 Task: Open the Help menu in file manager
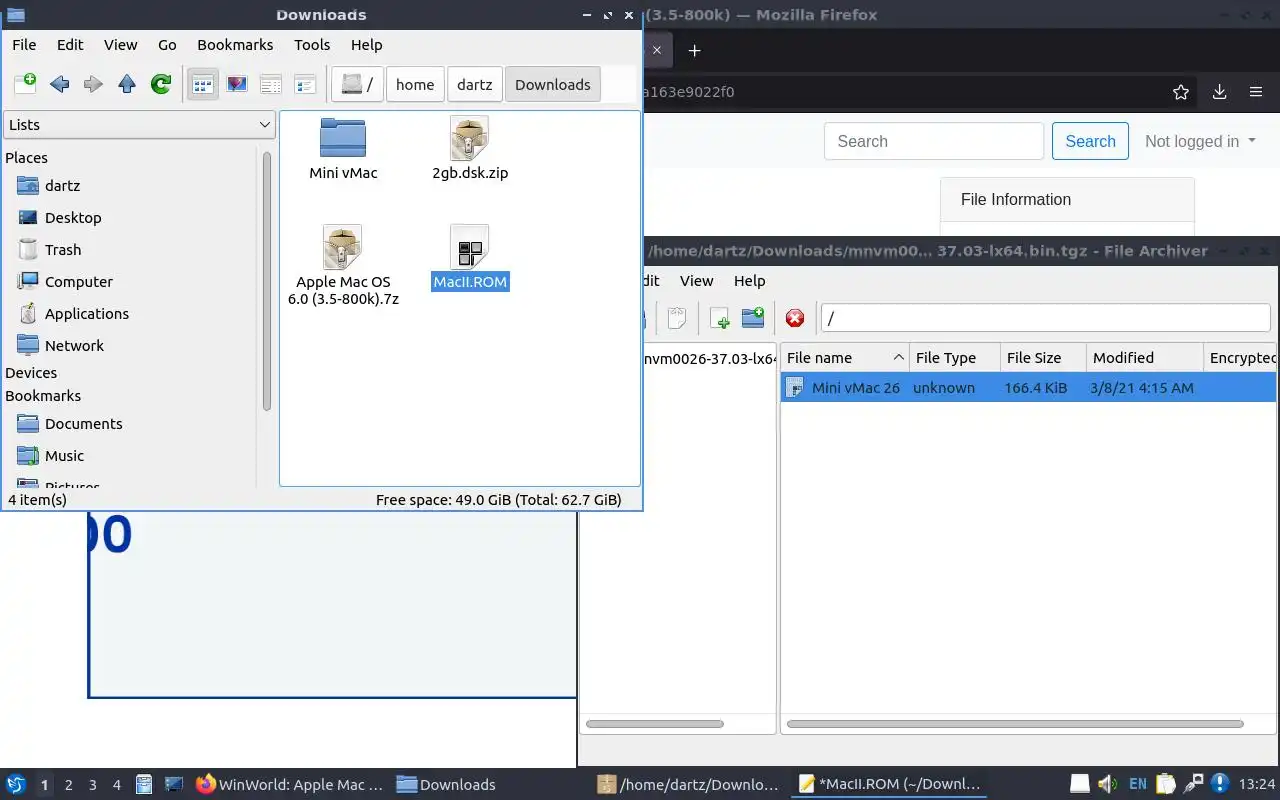click(367, 44)
